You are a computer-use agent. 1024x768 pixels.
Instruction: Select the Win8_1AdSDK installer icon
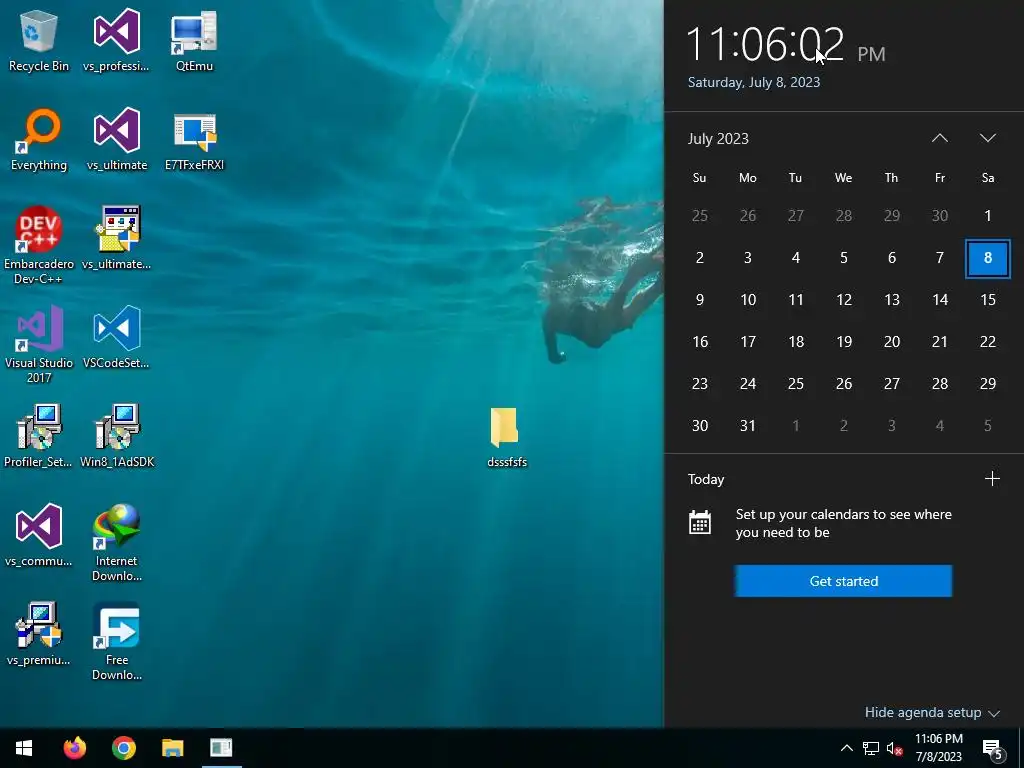[116, 436]
